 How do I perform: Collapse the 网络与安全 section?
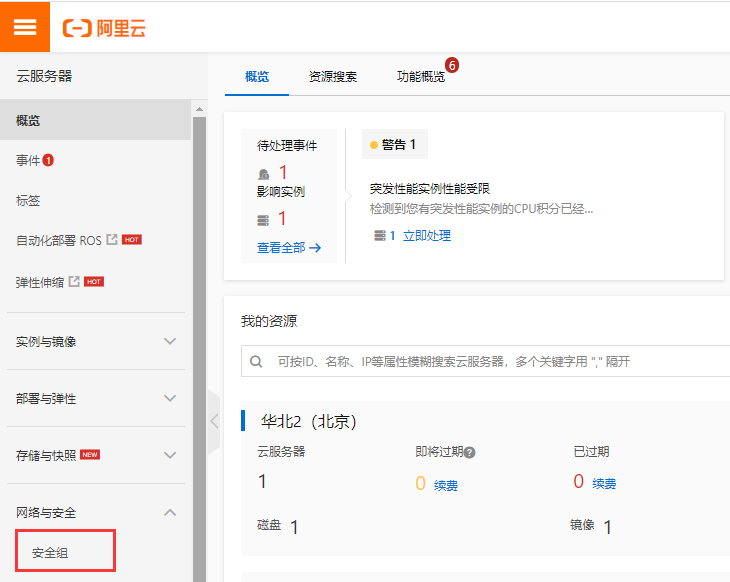coord(170,512)
